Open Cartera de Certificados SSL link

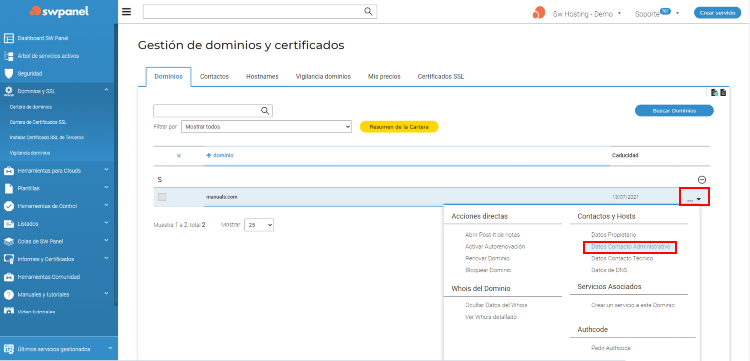(x=38, y=122)
